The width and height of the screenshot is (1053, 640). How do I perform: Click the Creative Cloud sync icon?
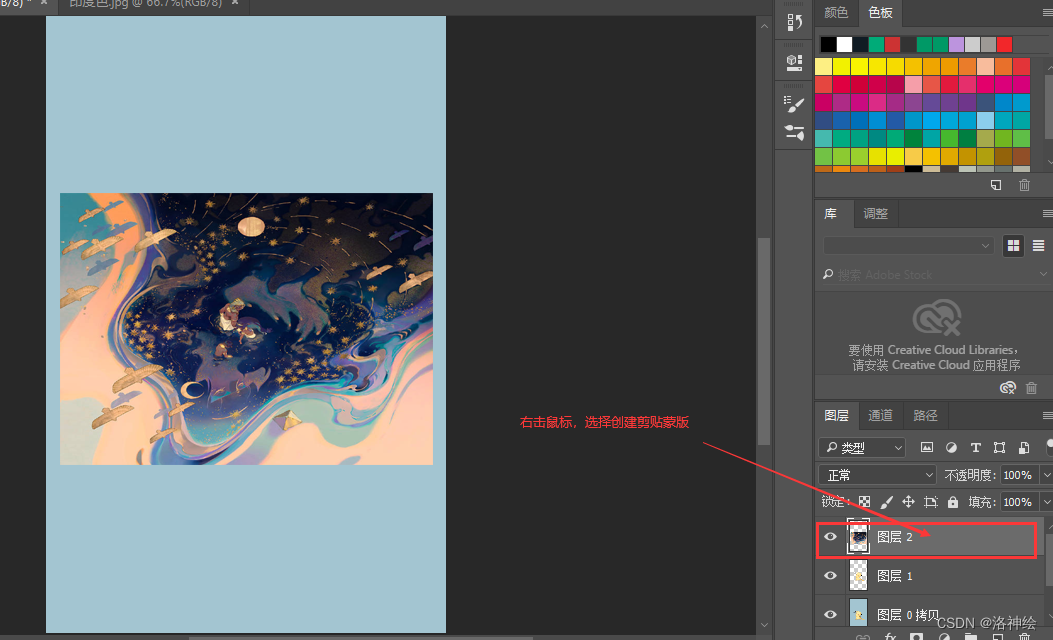coord(1007,387)
